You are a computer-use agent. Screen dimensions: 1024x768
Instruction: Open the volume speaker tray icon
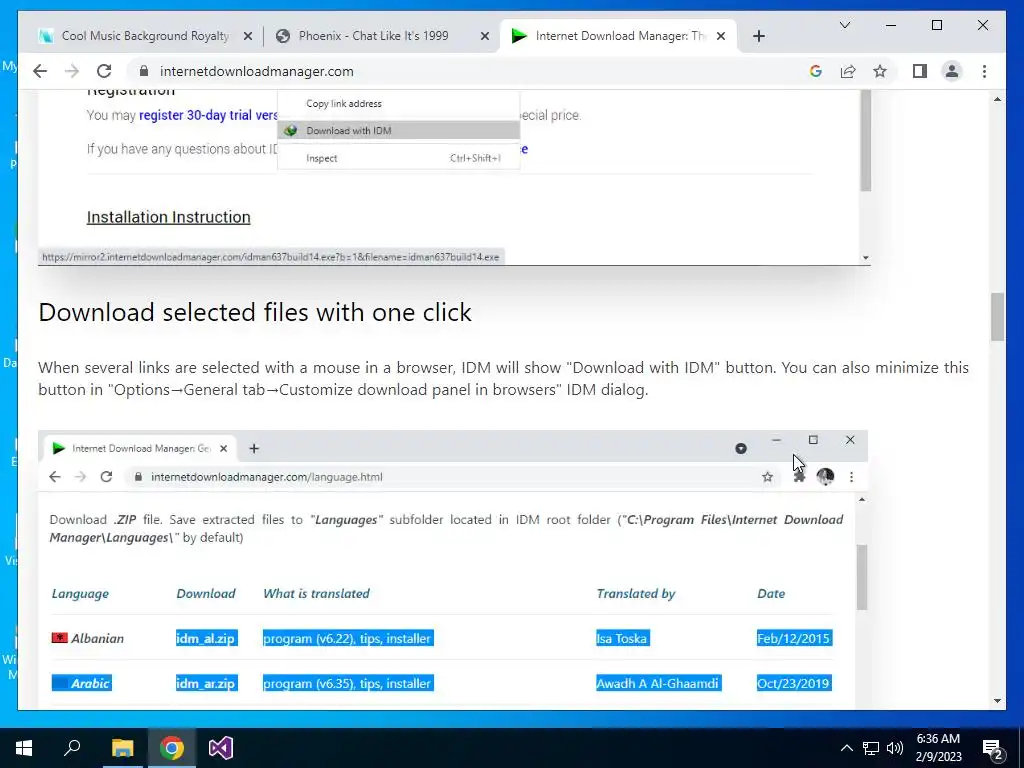pyautogui.click(x=895, y=748)
